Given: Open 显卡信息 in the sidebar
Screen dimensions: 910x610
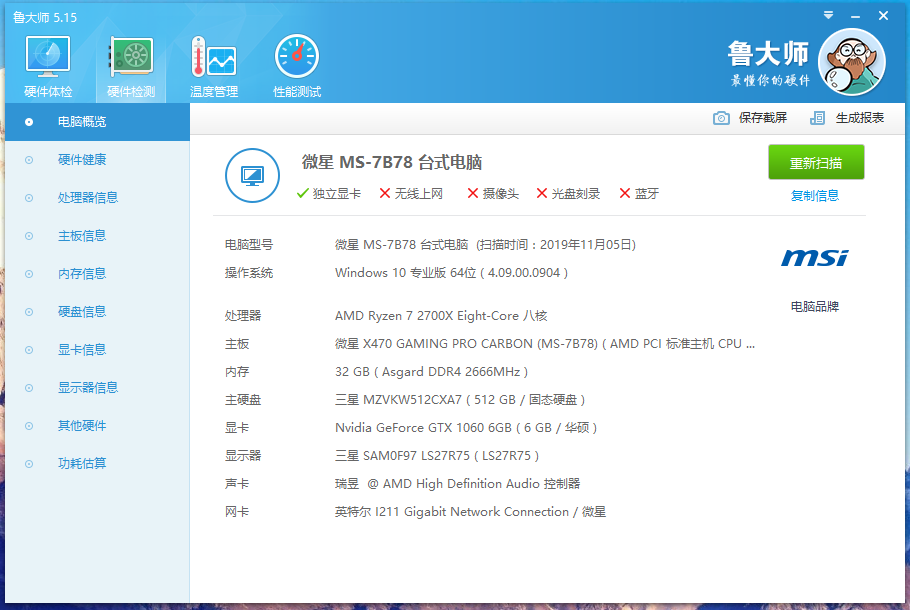Looking at the screenshot, I should [x=98, y=350].
